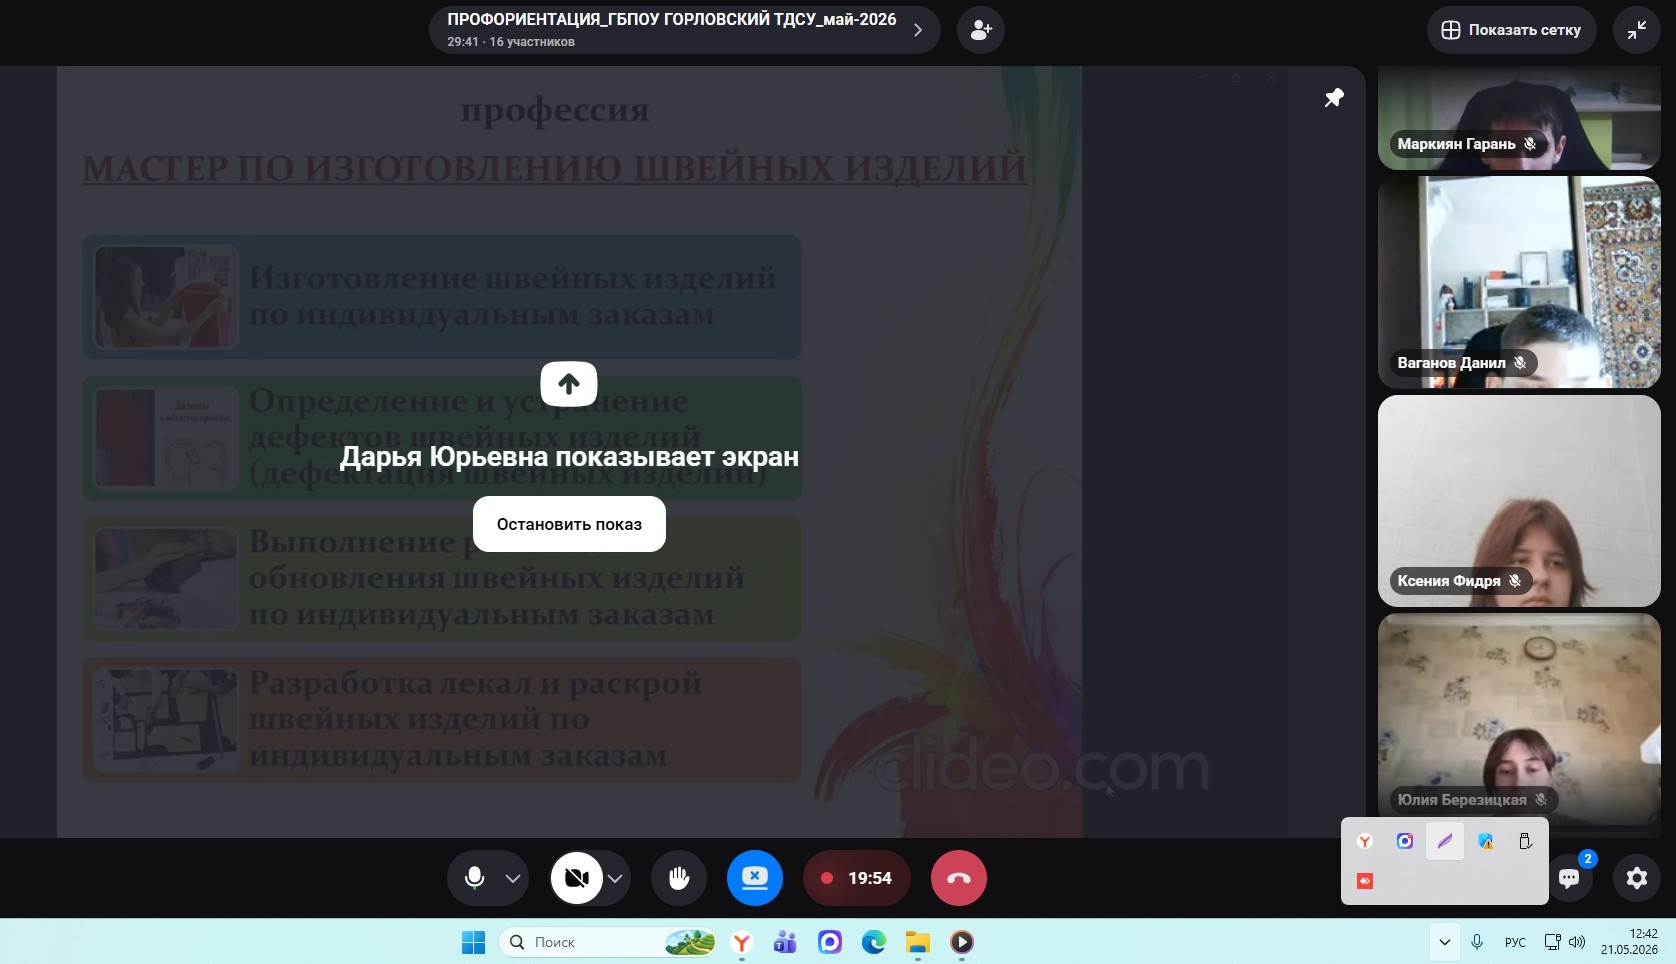Mute the microphone in the call controls
Image resolution: width=1676 pixels, height=964 pixels.
[x=475, y=878]
